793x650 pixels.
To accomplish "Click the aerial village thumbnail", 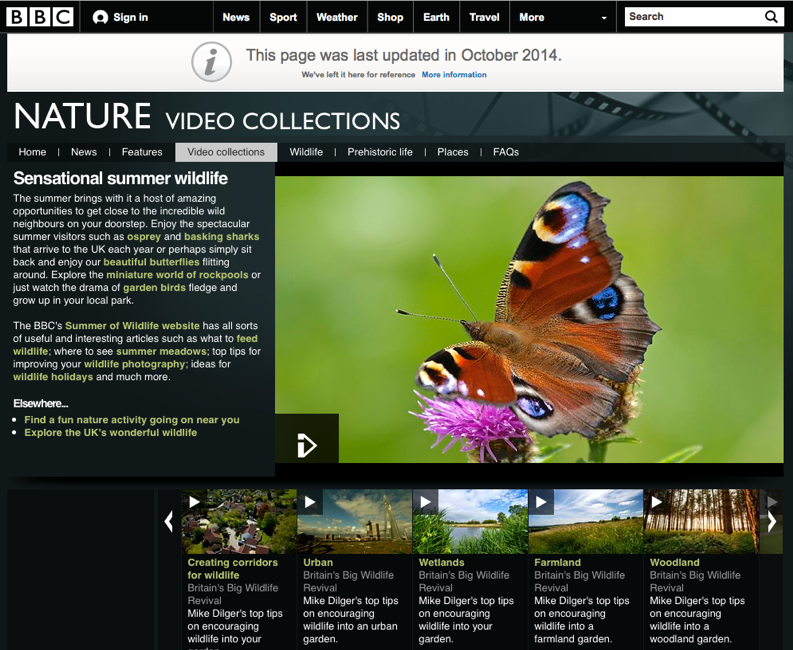I will (x=239, y=522).
